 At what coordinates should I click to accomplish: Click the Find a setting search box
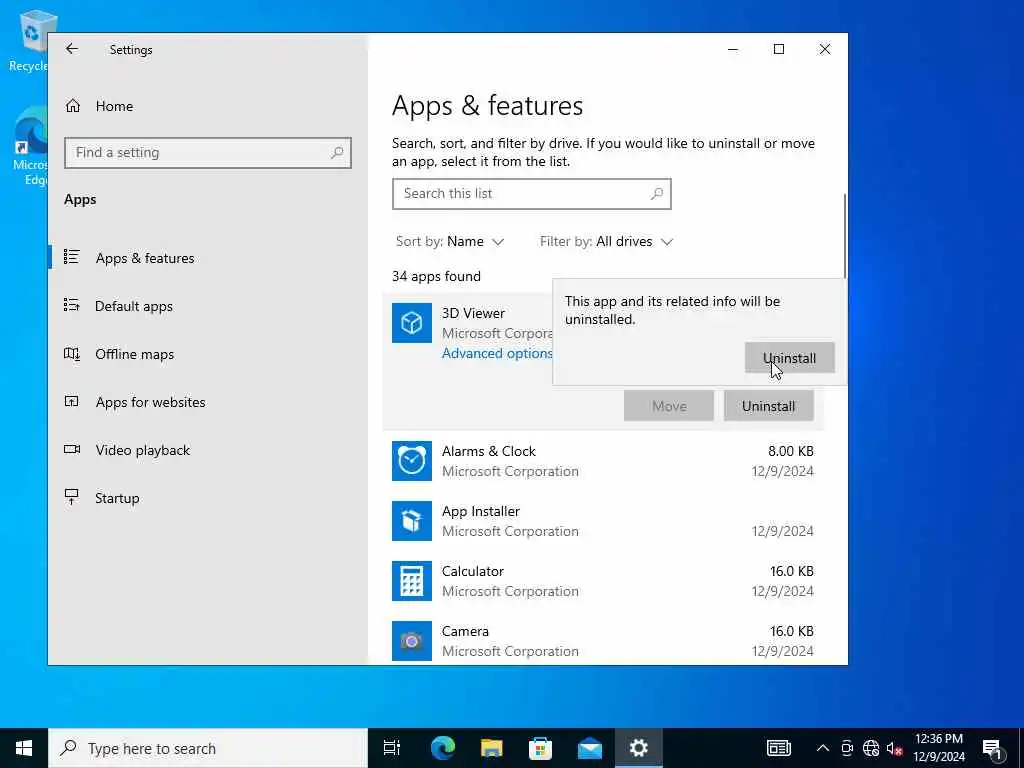208,153
